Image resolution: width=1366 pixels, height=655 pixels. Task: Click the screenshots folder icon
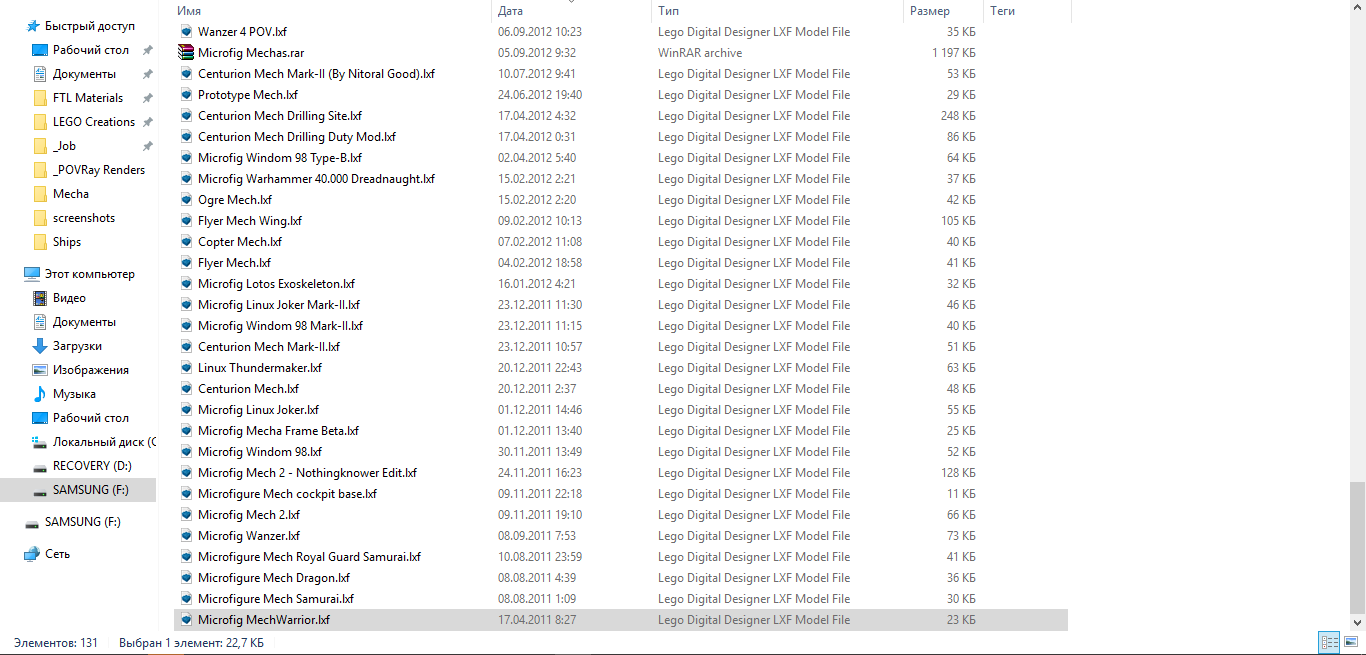(x=40, y=218)
